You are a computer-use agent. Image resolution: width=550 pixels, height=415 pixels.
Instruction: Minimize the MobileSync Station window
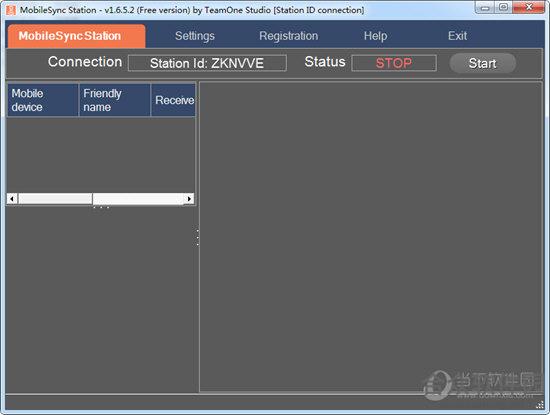(x=485, y=8)
